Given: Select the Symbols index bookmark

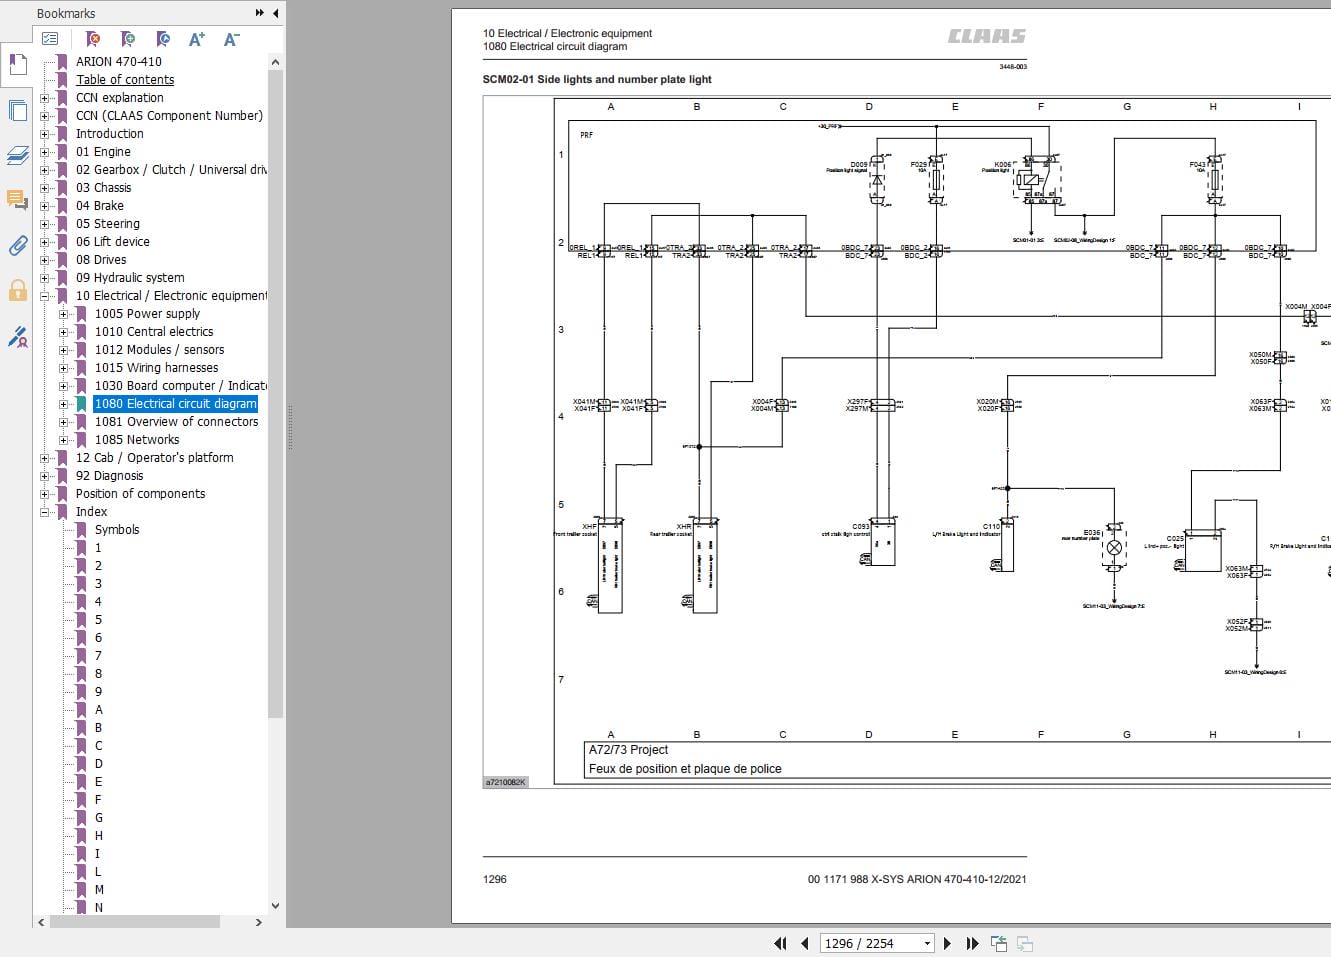Looking at the screenshot, I should (117, 530).
